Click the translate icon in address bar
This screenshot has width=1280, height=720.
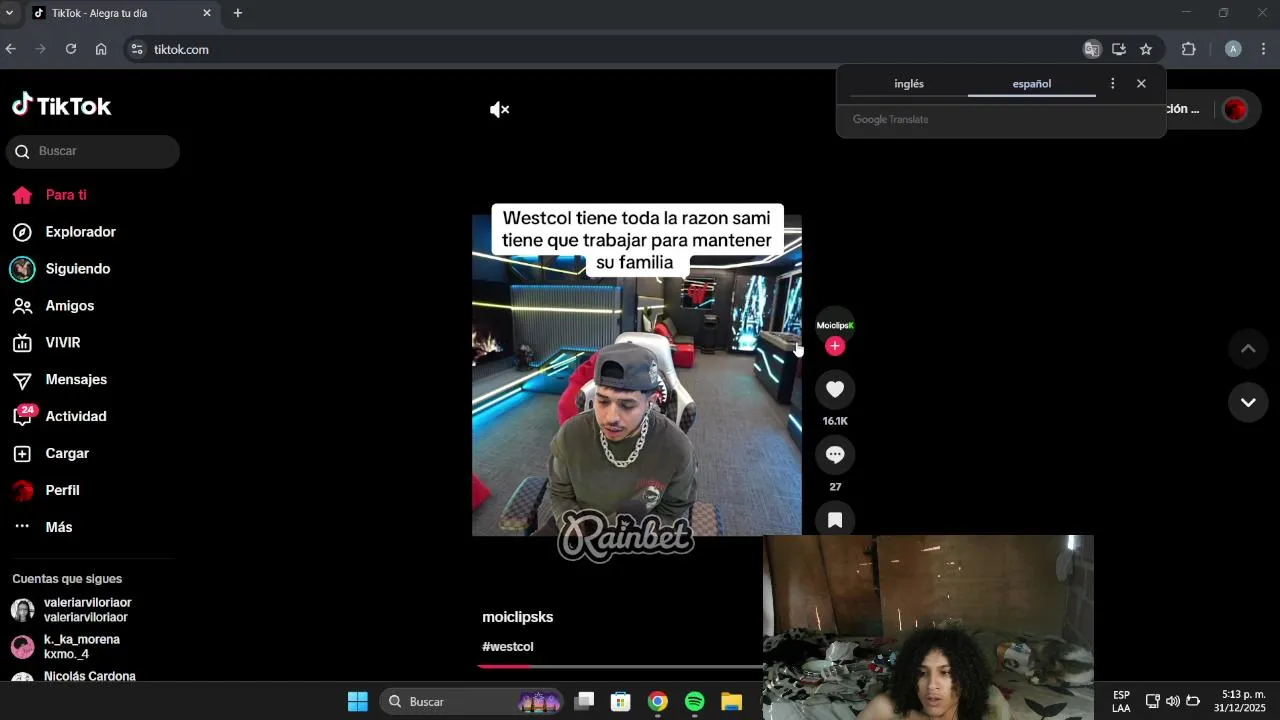point(1092,49)
